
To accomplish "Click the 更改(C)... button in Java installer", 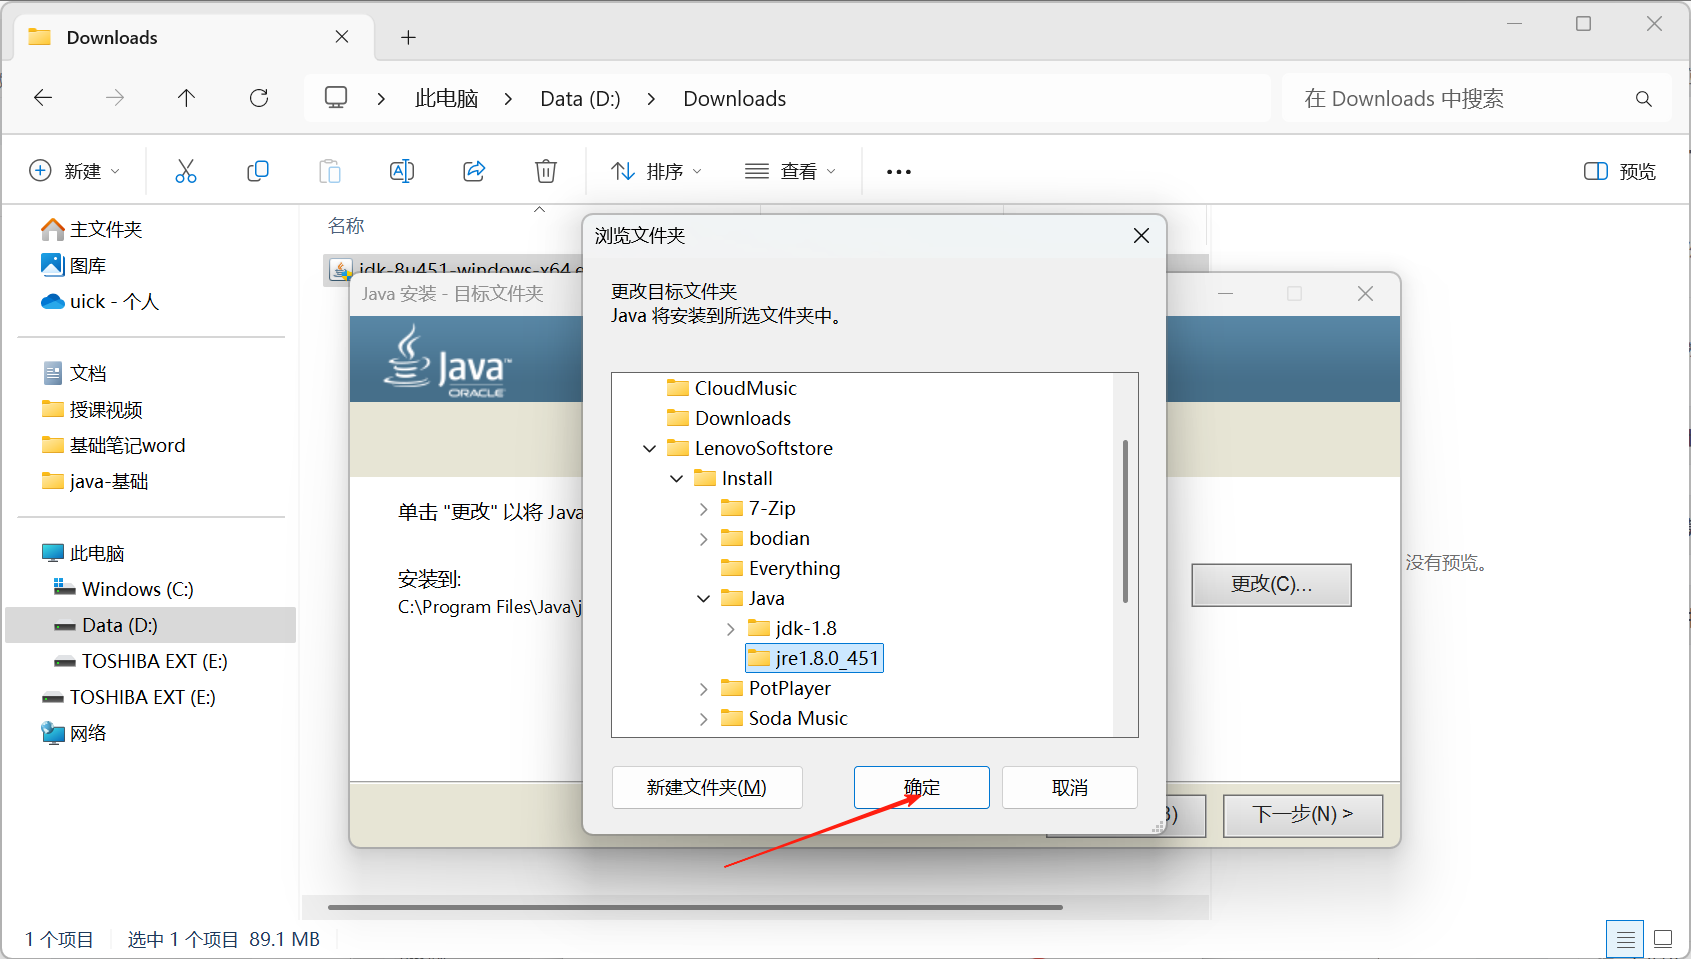I will pos(1271,584).
